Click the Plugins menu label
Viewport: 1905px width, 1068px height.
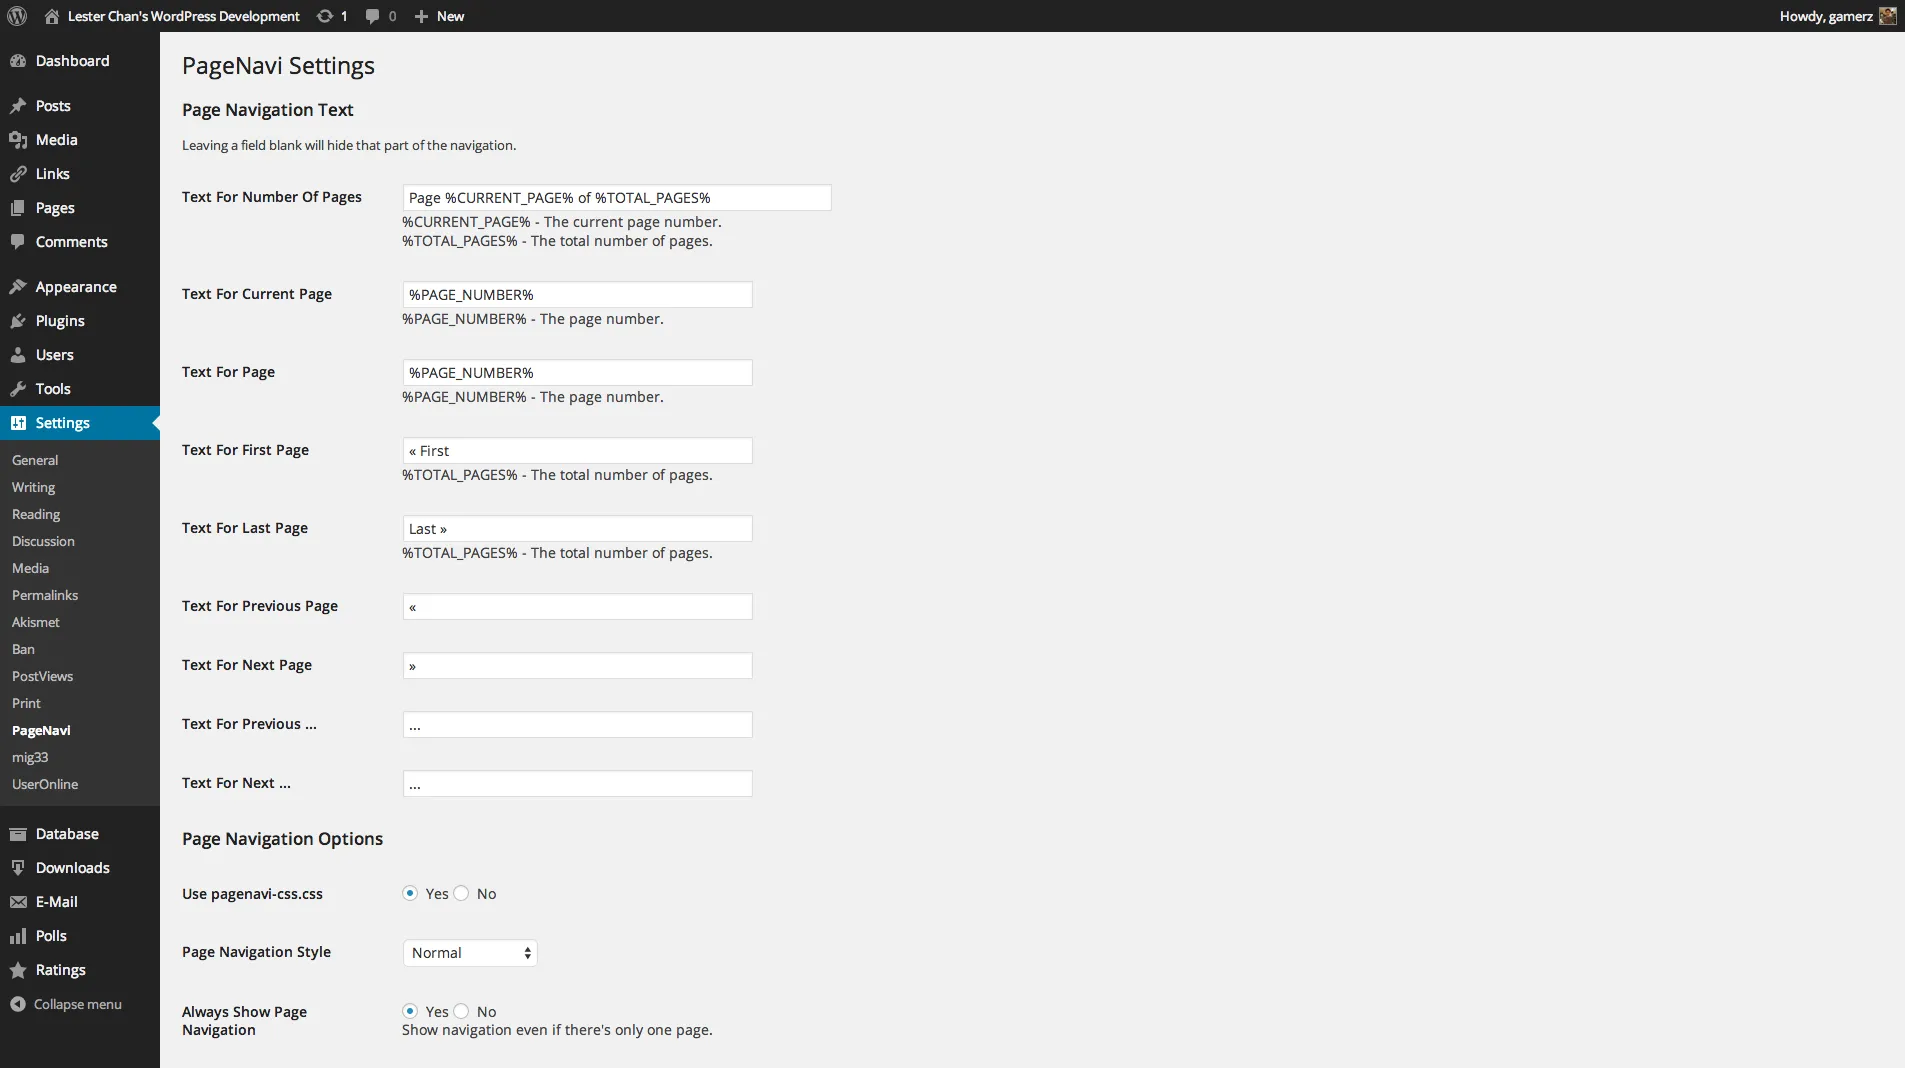tap(60, 321)
